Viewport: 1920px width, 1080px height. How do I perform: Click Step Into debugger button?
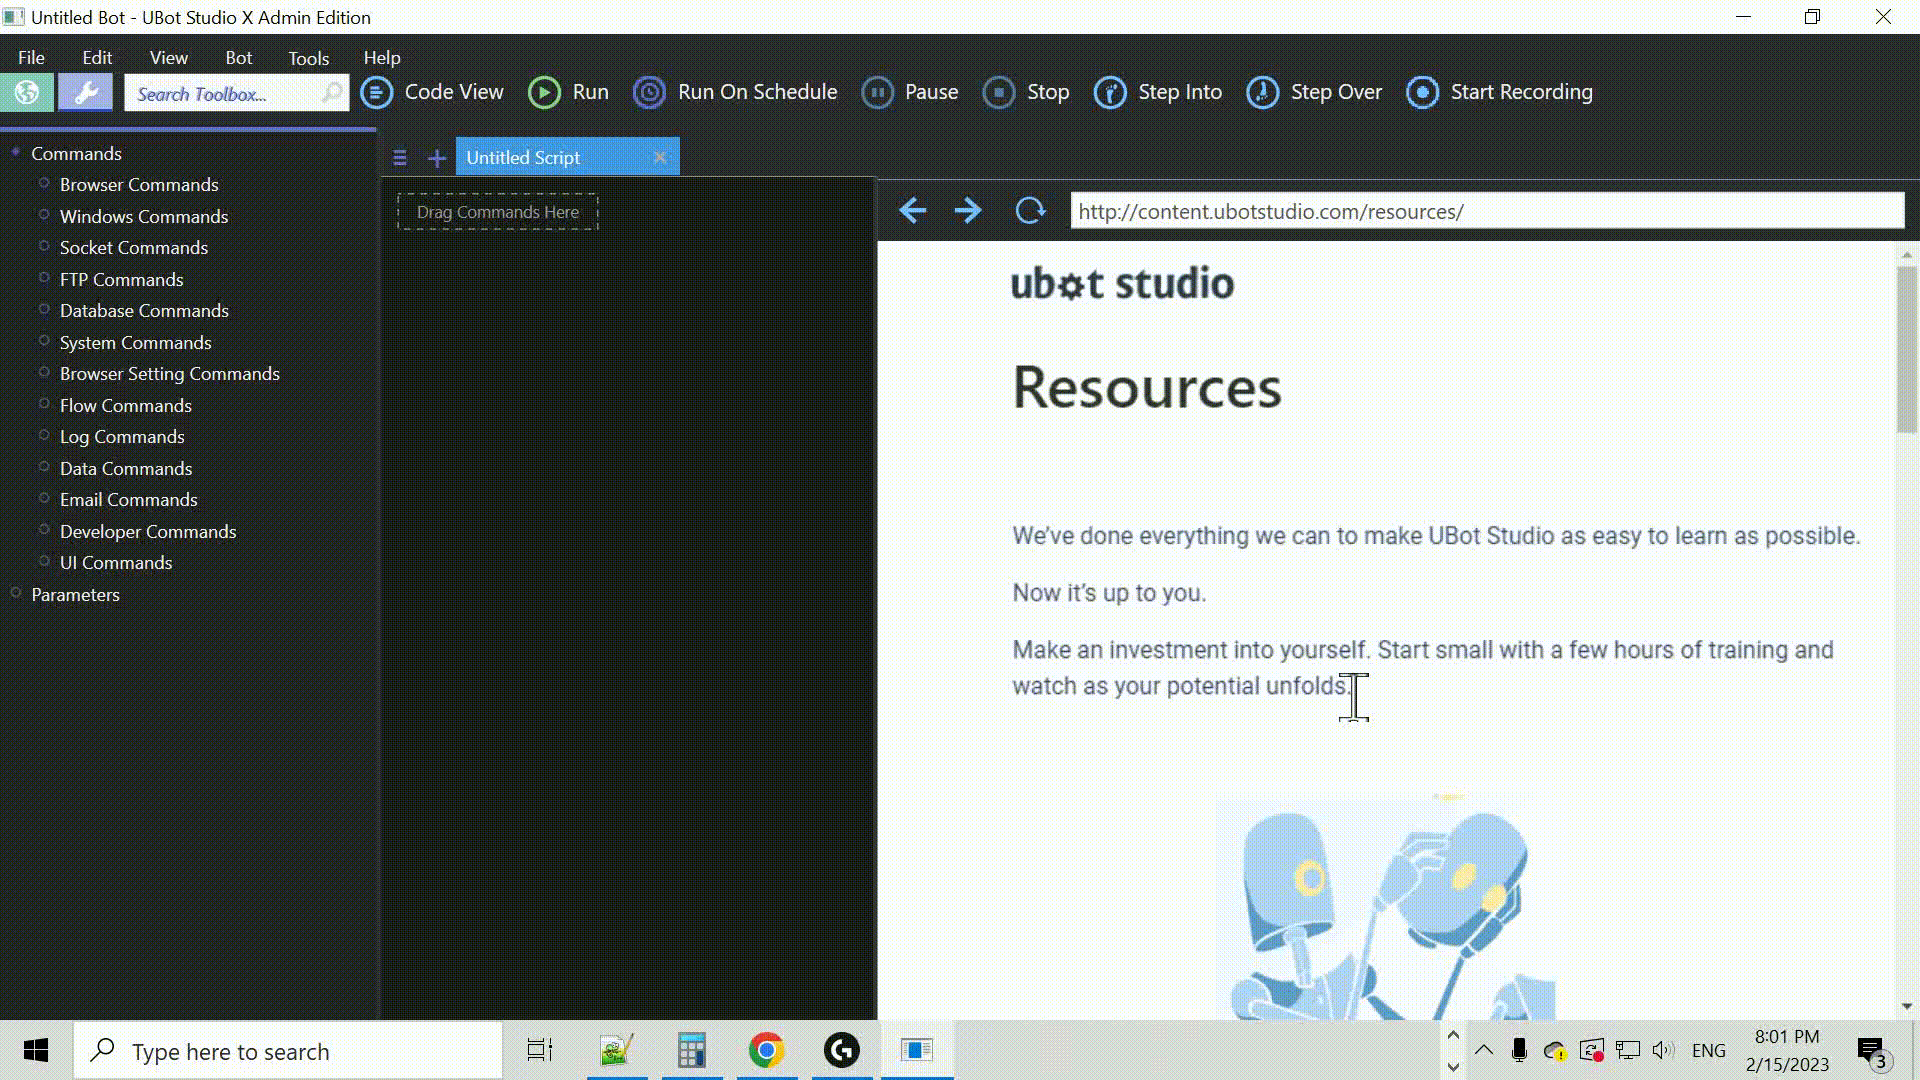click(x=1158, y=92)
